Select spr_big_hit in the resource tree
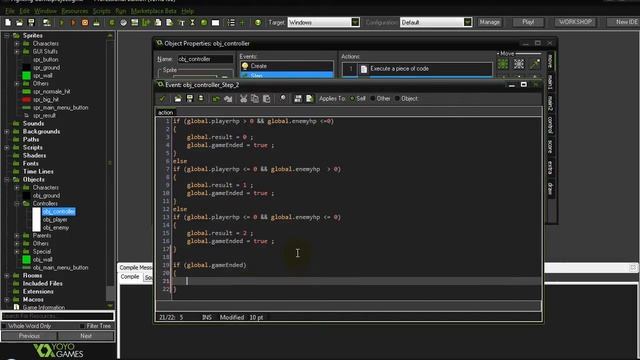Screen dimensions: 640x360 (x=46, y=99)
